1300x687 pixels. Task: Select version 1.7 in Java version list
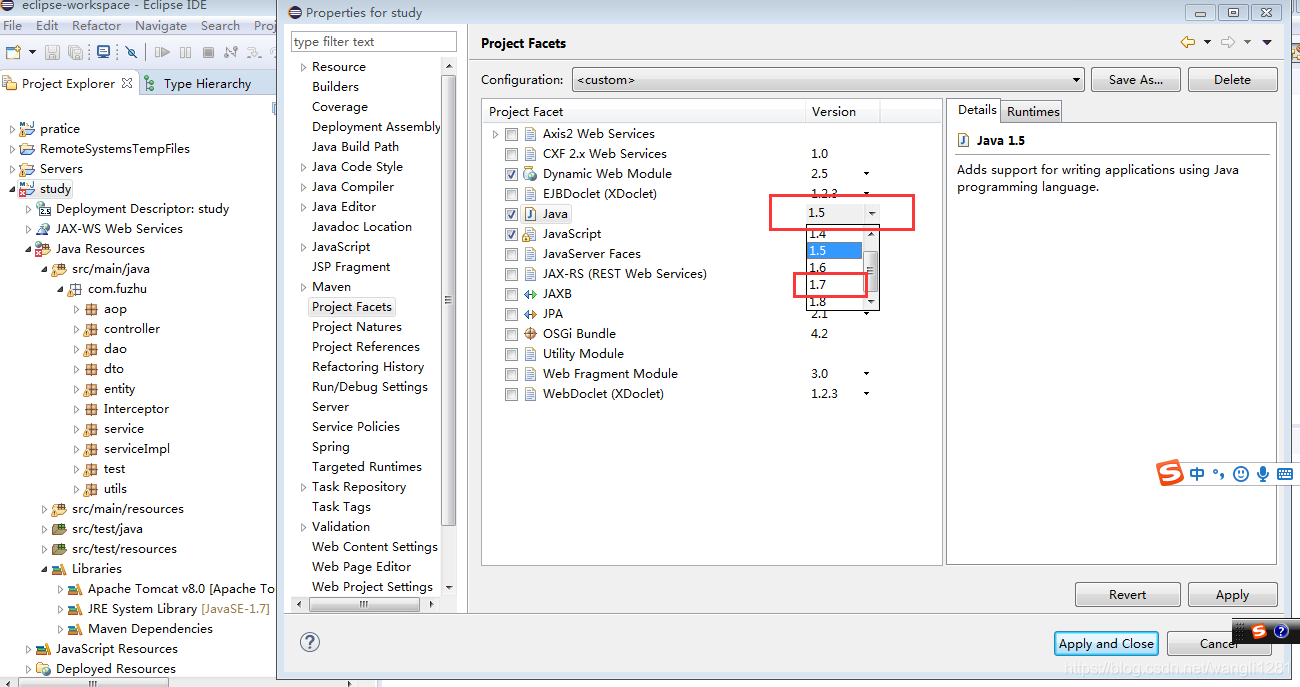point(834,285)
